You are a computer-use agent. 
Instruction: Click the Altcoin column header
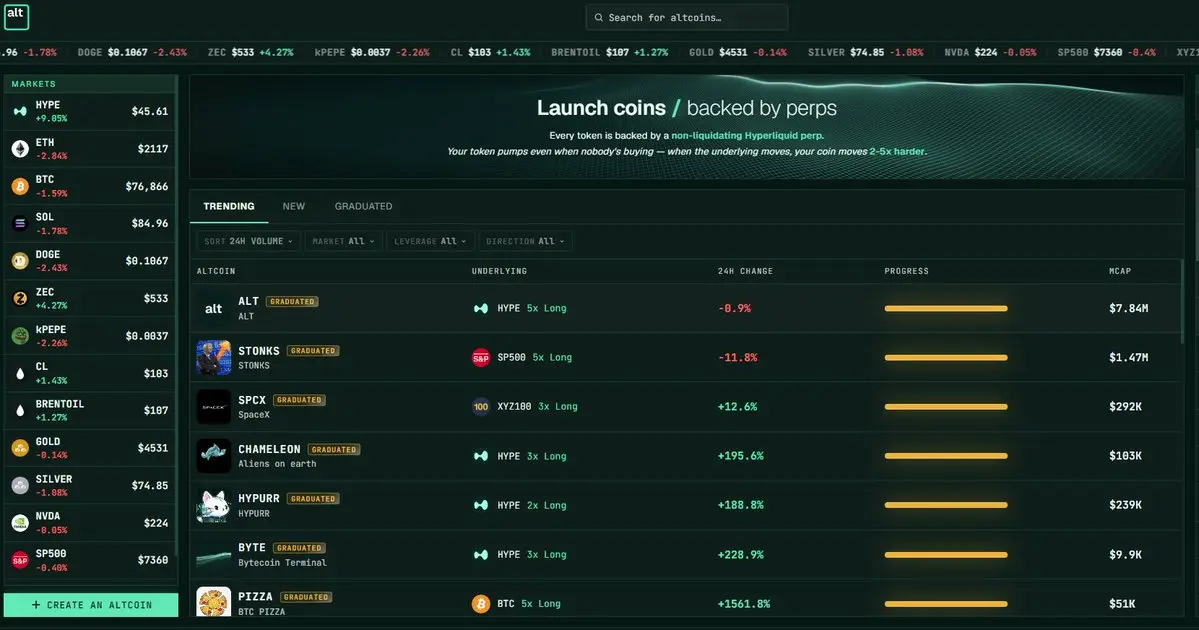[x=216, y=271]
